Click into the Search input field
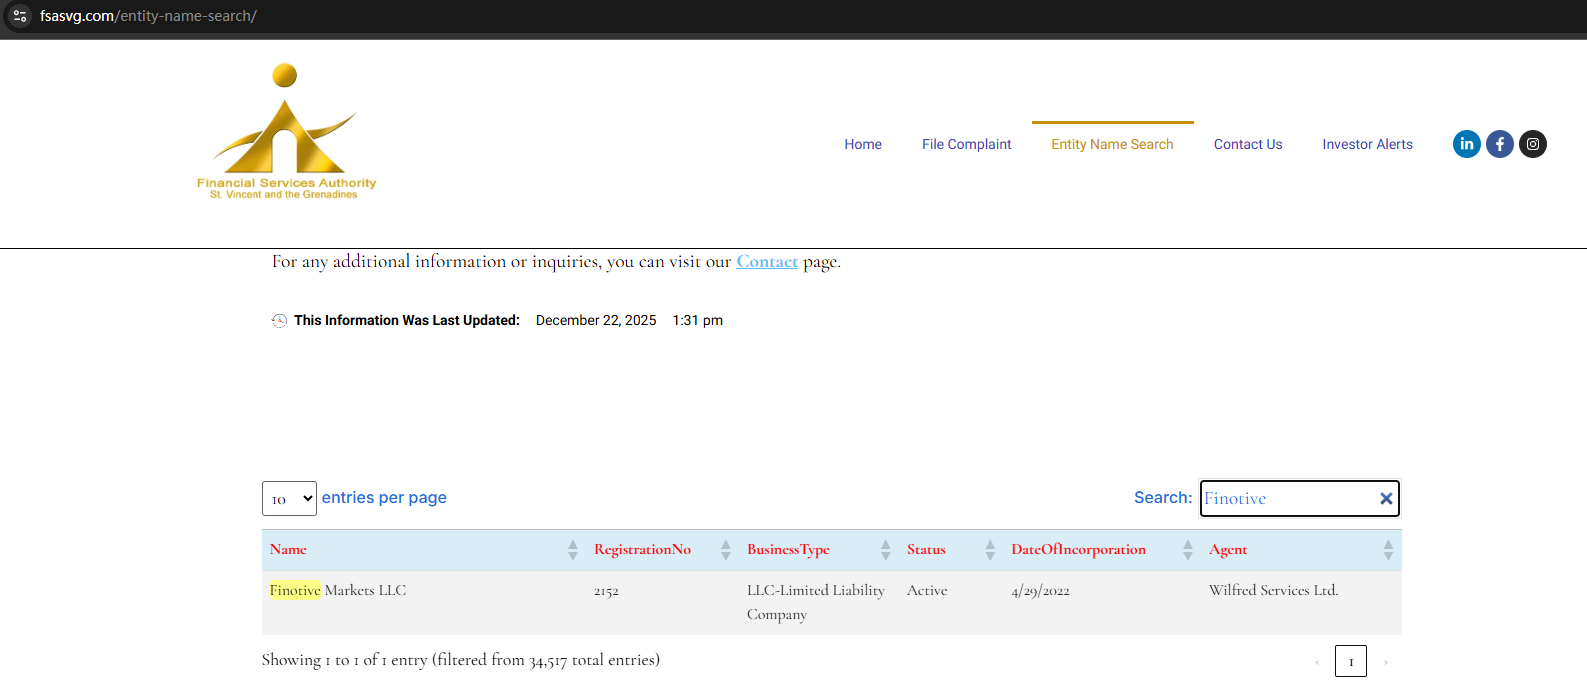The image size is (1587, 695). (x=1288, y=499)
